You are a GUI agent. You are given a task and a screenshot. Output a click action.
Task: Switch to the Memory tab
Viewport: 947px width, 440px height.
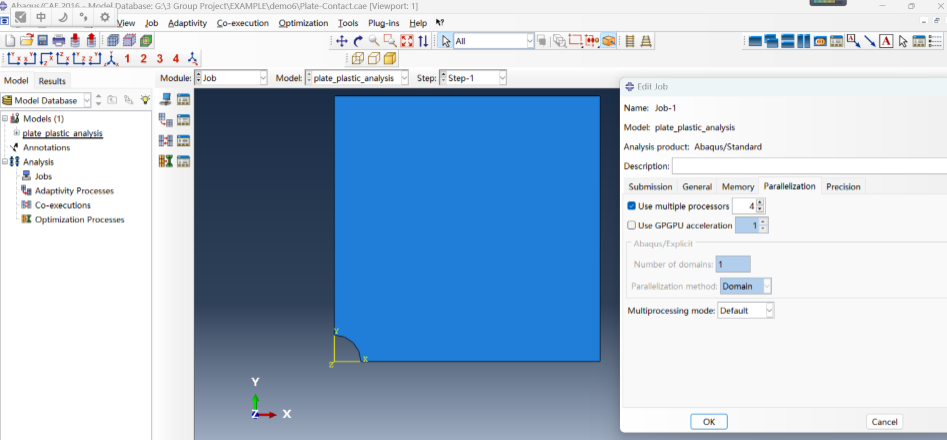point(737,187)
